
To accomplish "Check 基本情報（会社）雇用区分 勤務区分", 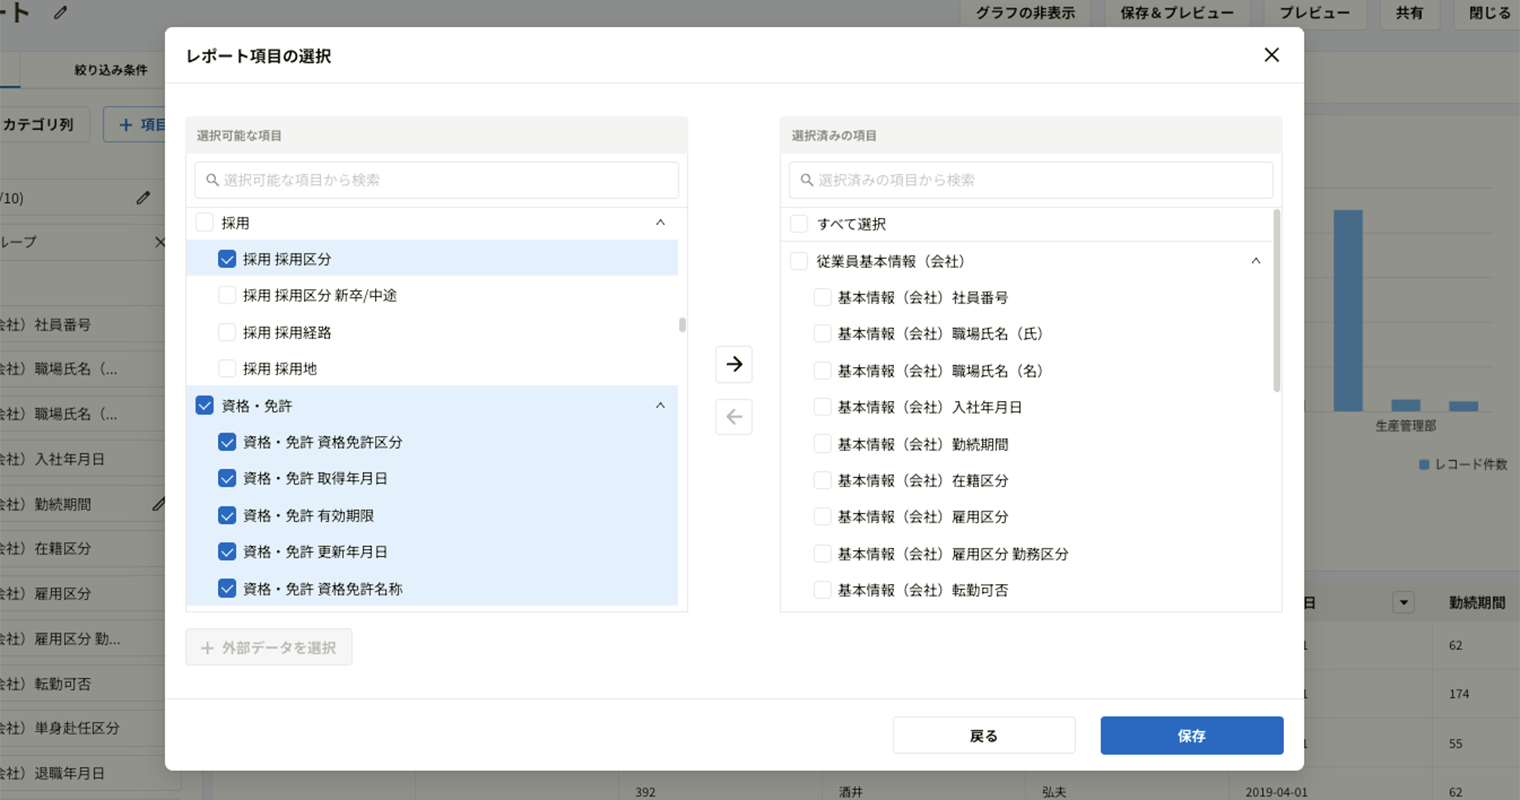I will pos(822,553).
